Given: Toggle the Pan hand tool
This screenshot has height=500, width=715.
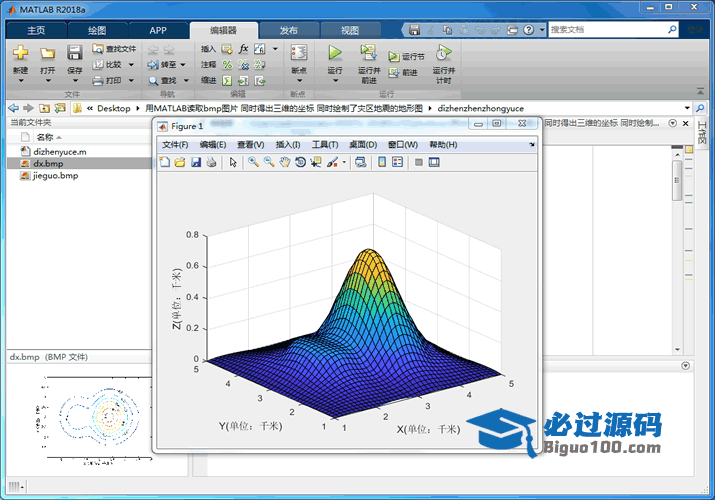Looking at the screenshot, I should (x=285, y=162).
